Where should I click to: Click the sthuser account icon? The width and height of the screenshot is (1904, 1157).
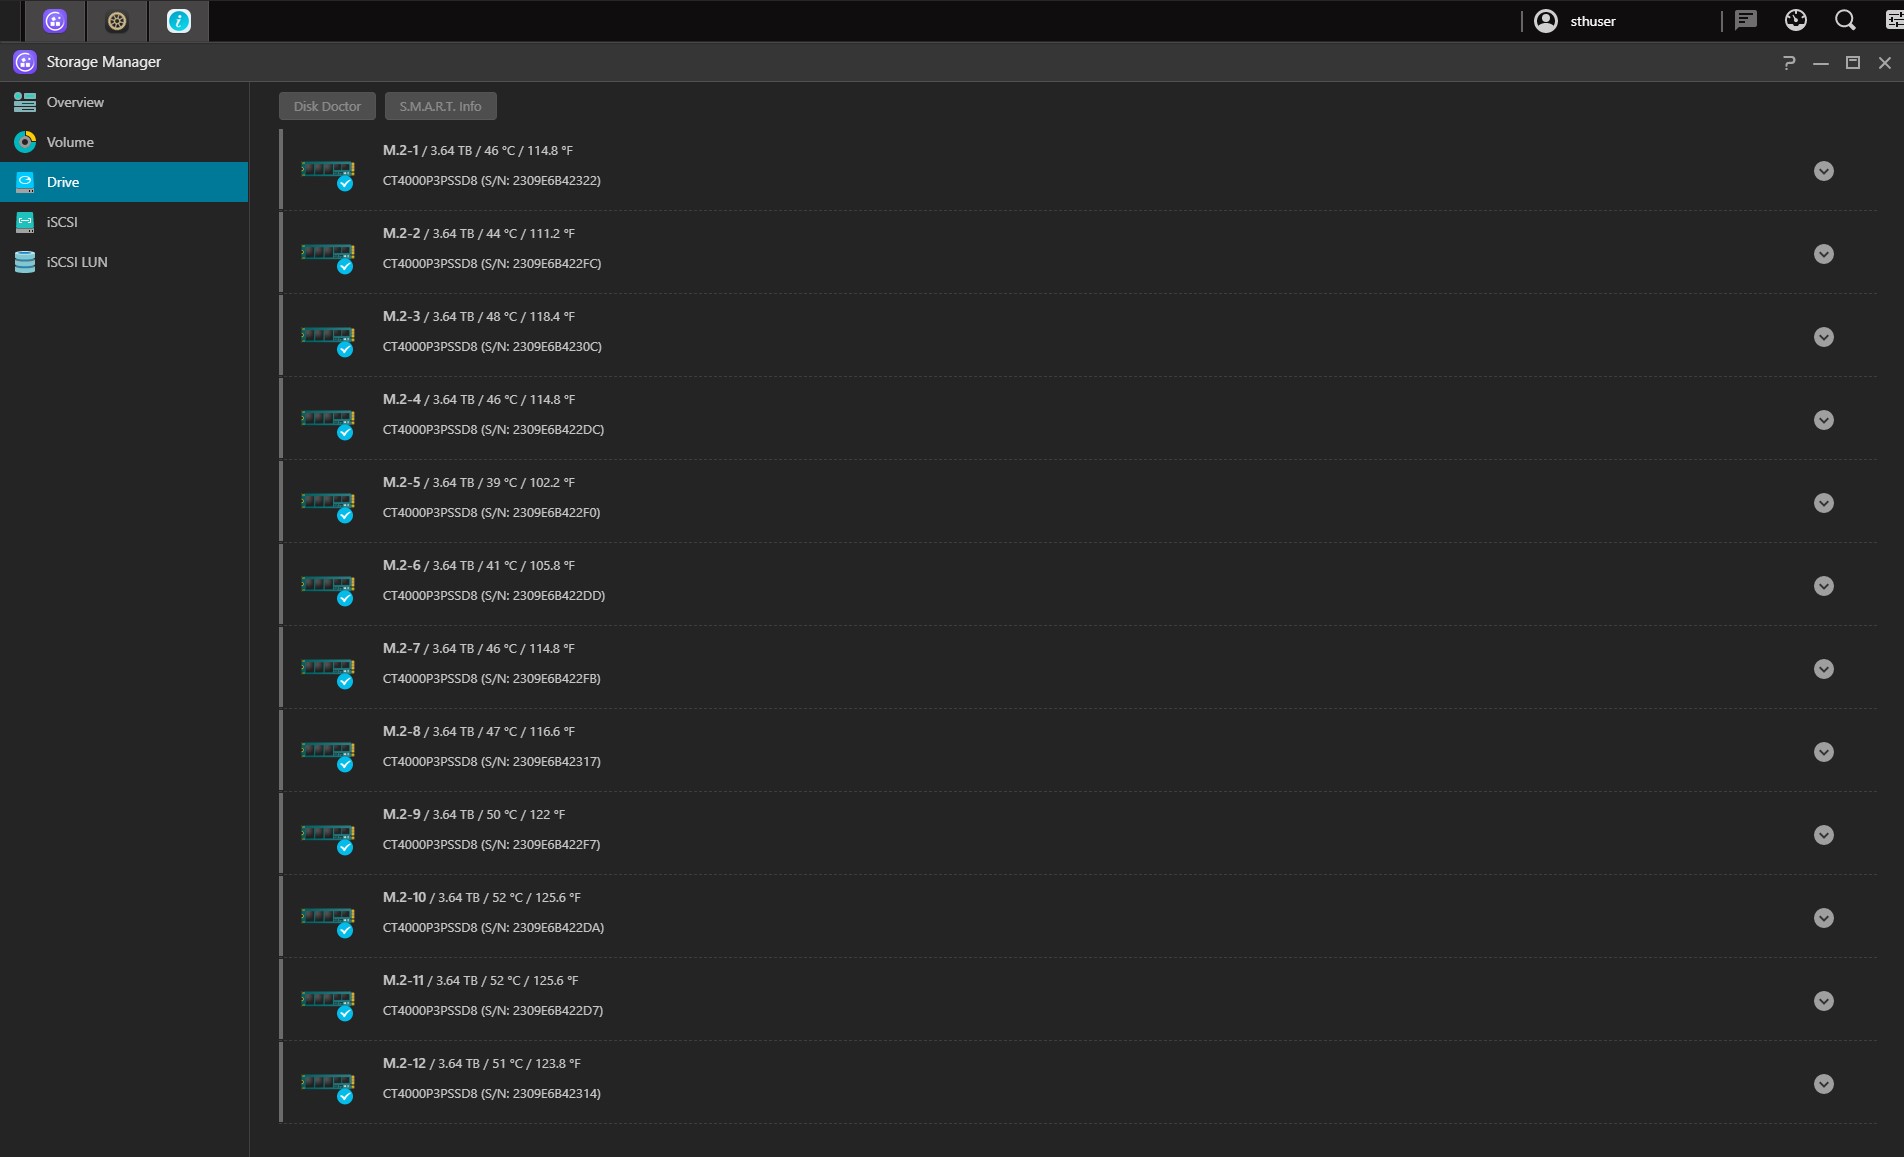(x=1546, y=21)
